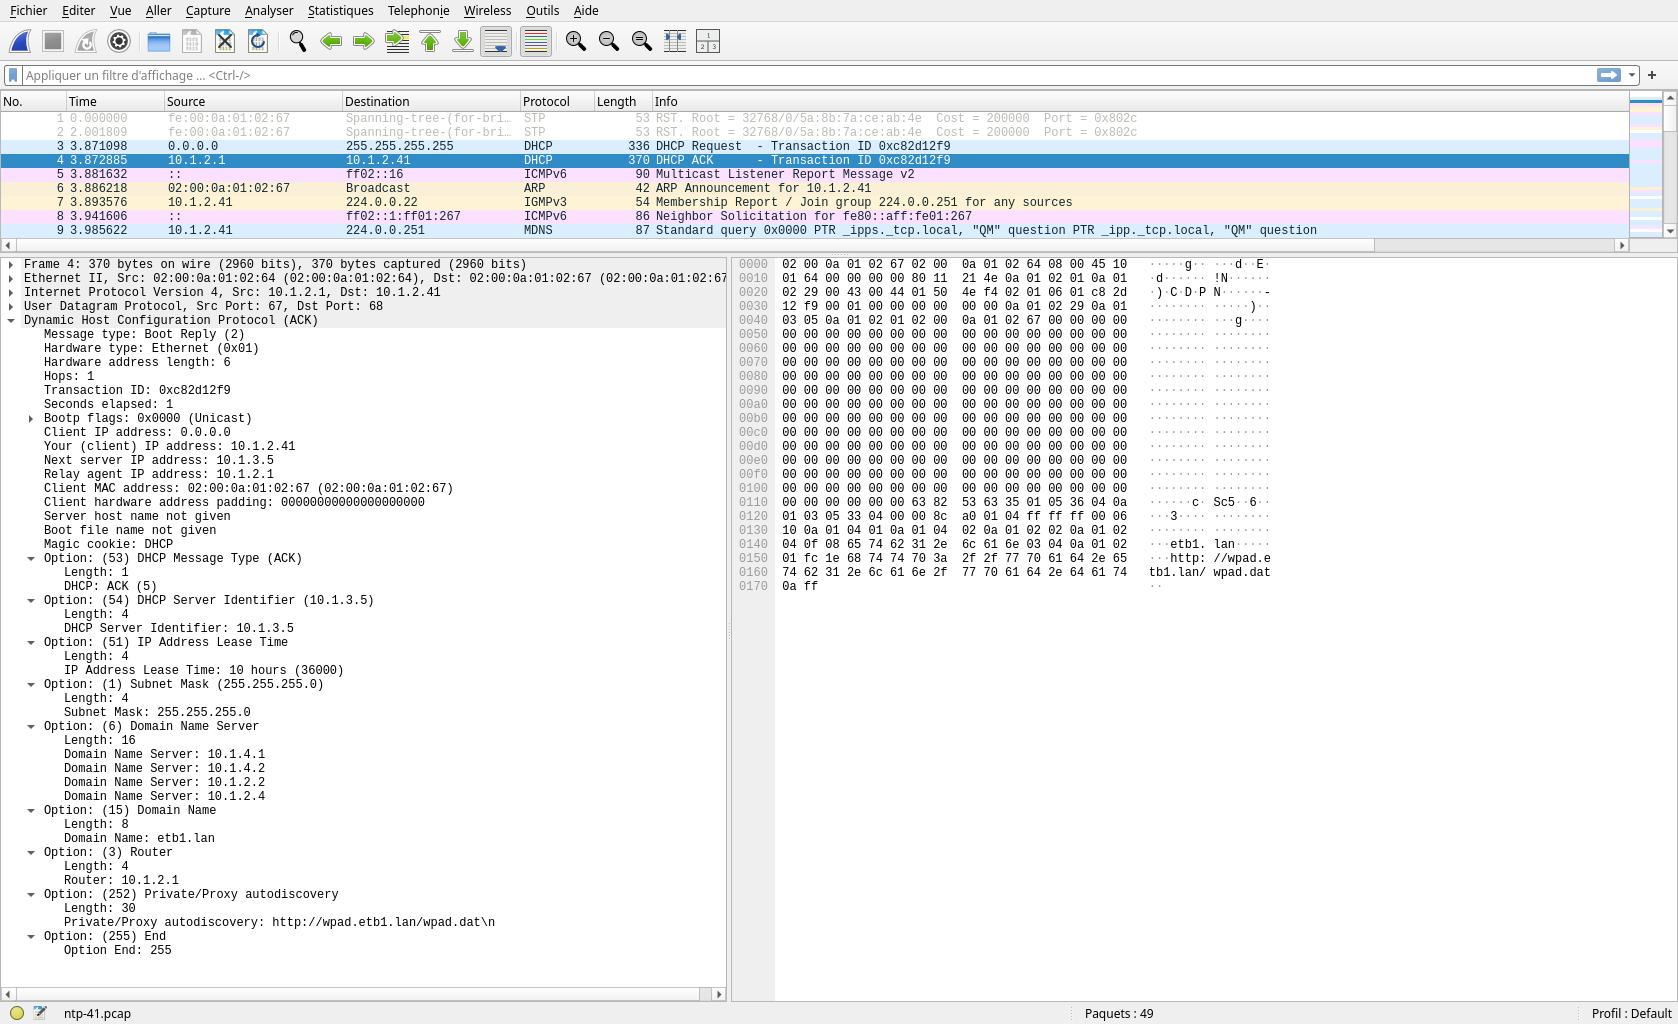Viewport: 1678px width, 1024px height.
Task: Close the capture file with the X file icon
Action: click(x=225, y=41)
